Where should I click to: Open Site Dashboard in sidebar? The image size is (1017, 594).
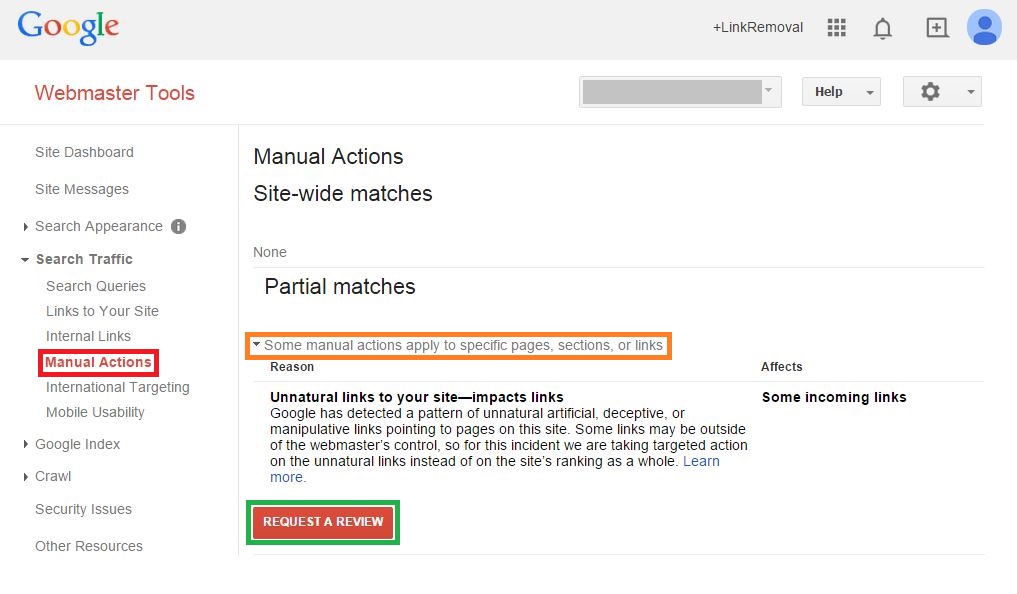84,152
